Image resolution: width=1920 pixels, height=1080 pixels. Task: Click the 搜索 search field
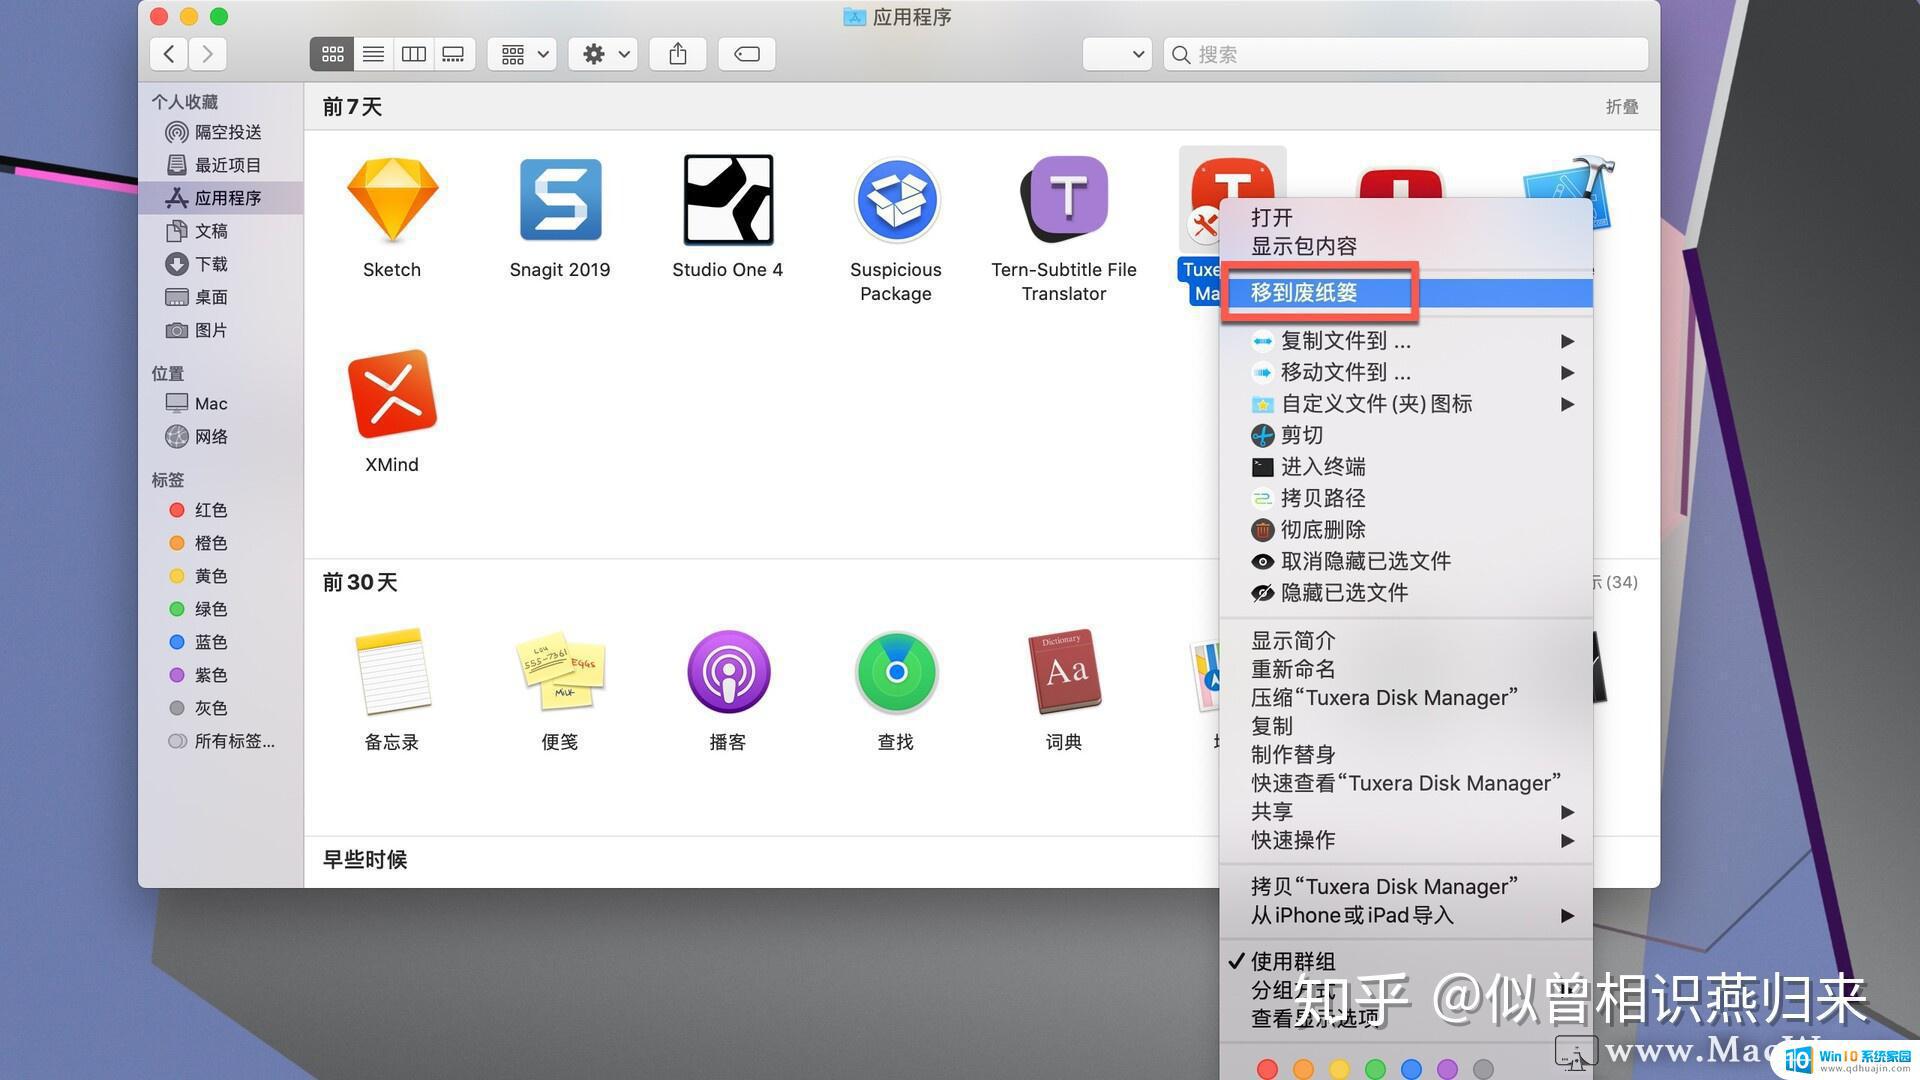point(1406,54)
